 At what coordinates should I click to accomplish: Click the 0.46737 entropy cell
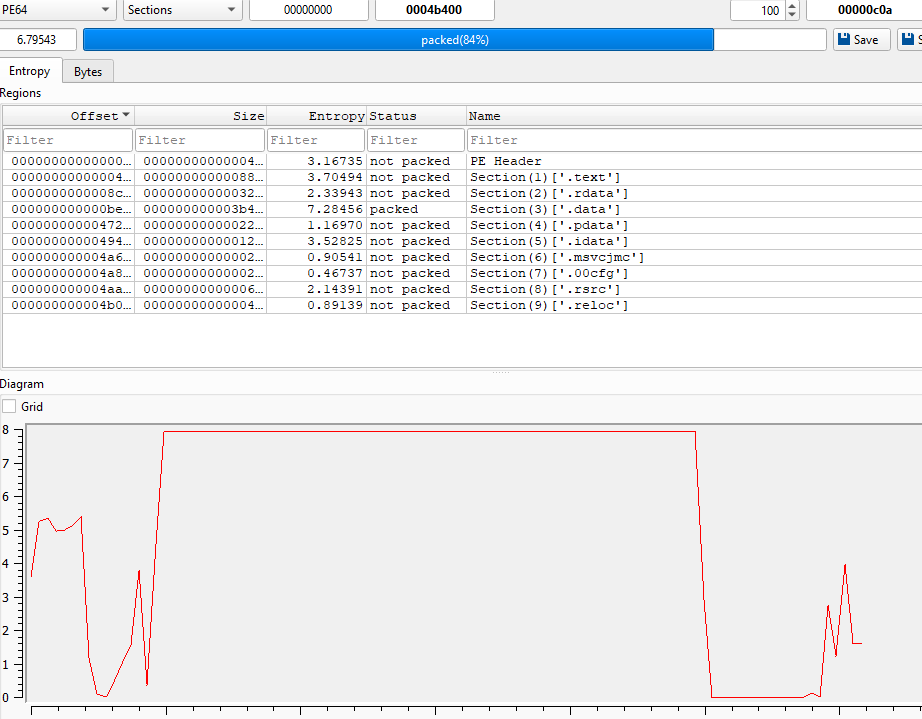317,273
